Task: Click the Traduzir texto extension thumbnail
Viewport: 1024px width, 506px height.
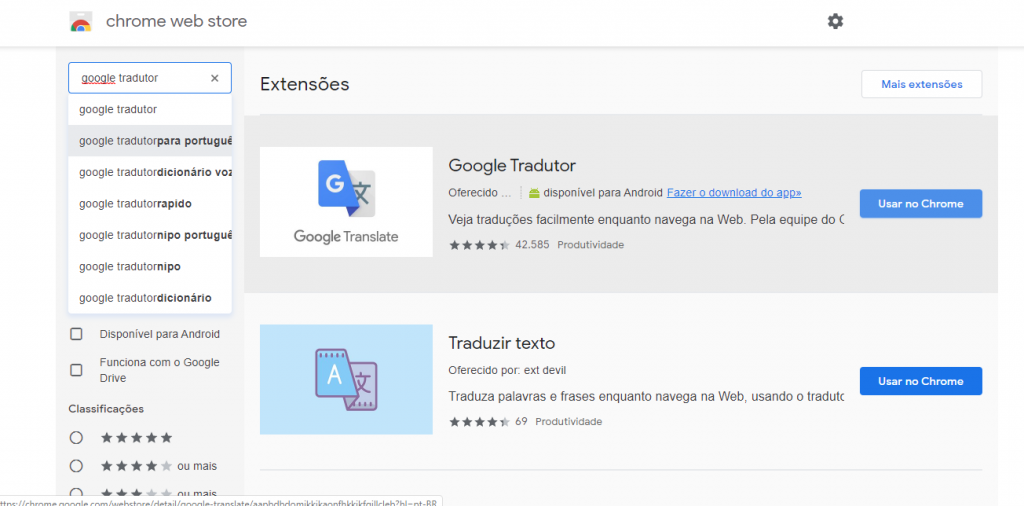Action: coord(346,379)
